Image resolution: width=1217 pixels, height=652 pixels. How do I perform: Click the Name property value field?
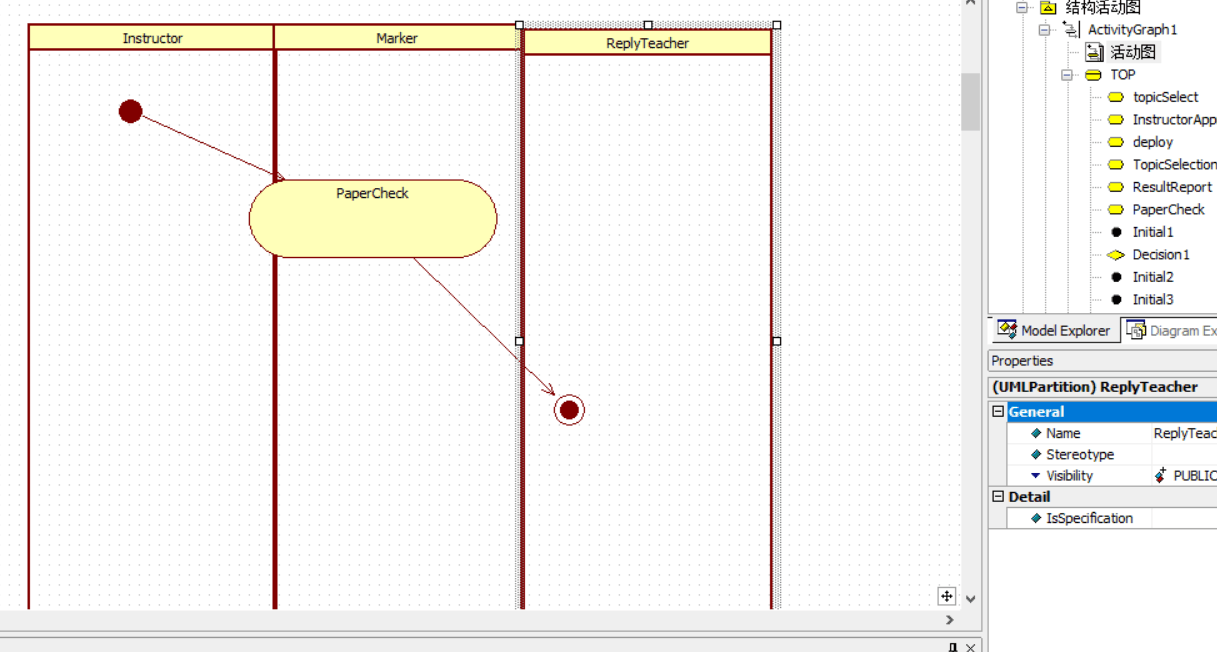1184,433
